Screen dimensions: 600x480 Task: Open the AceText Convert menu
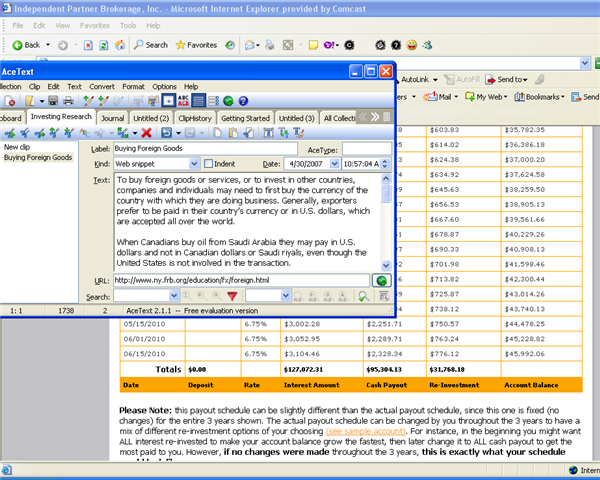pos(102,87)
